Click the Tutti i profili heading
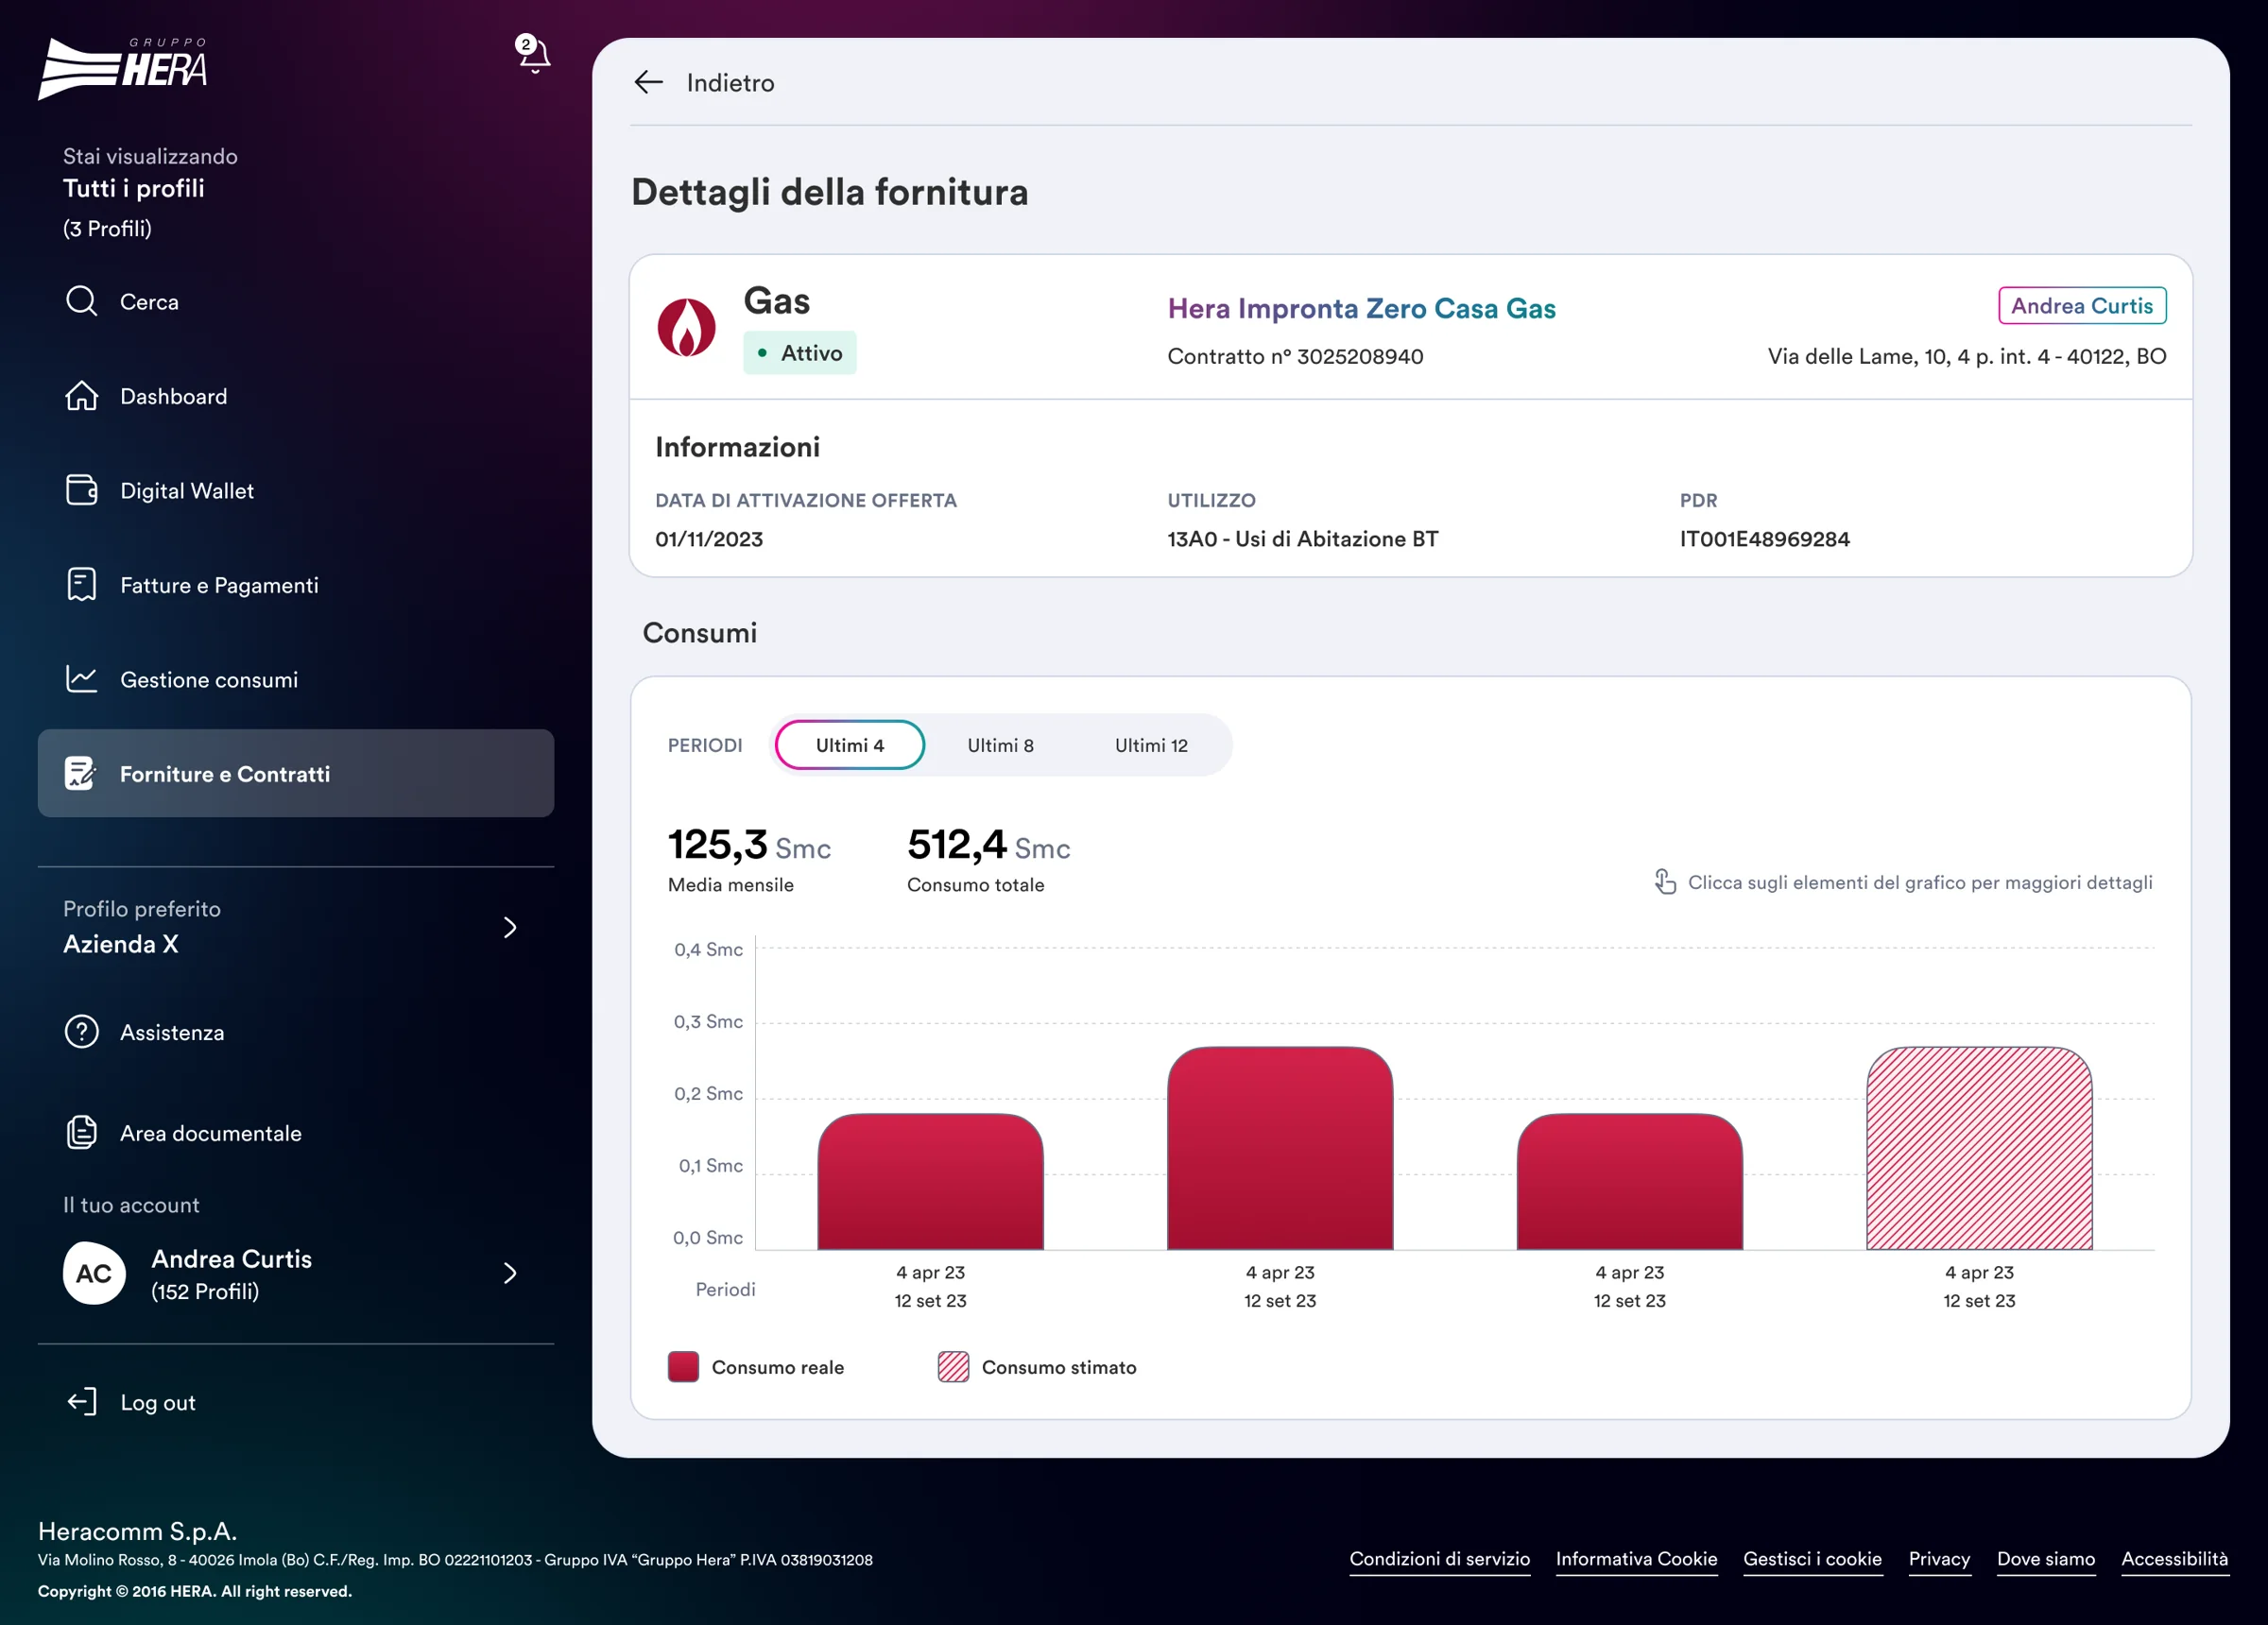This screenshot has height=1625, width=2268. pos(133,188)
